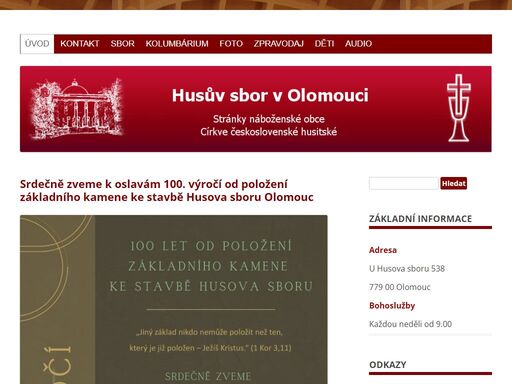Image resolution: width=512 pixels, height=384 pixels.
Task: Click the Bohoslužby label in the sidebar
Action: (x=392, y=306)
